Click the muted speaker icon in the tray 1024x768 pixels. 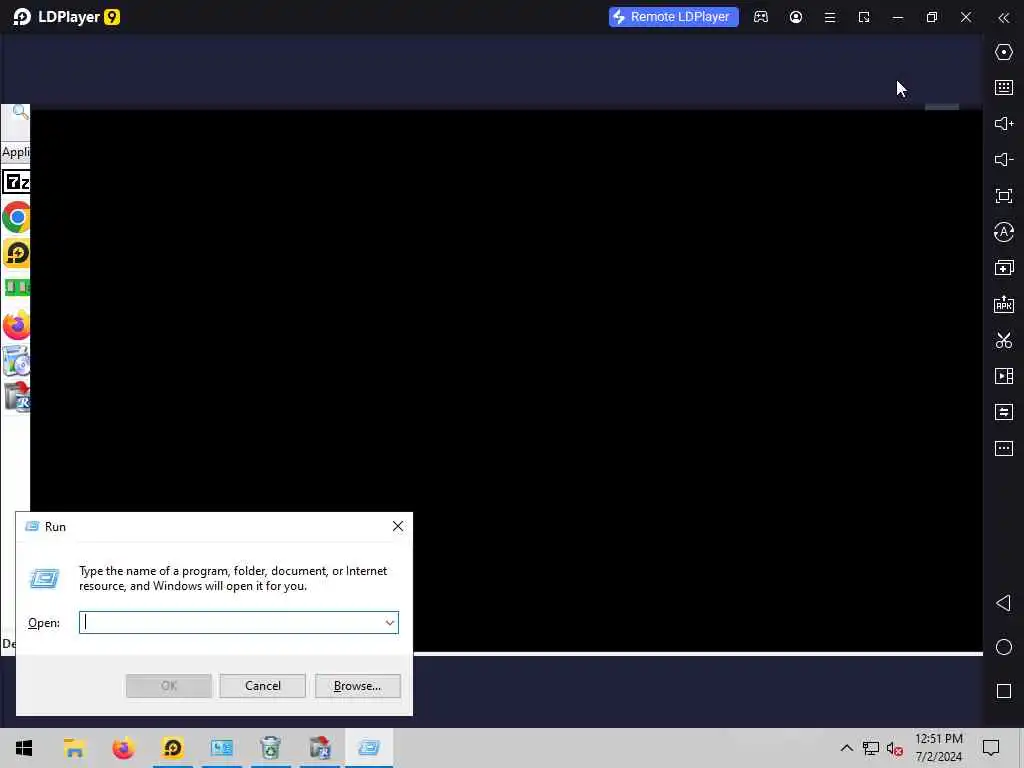coord(895,748)
